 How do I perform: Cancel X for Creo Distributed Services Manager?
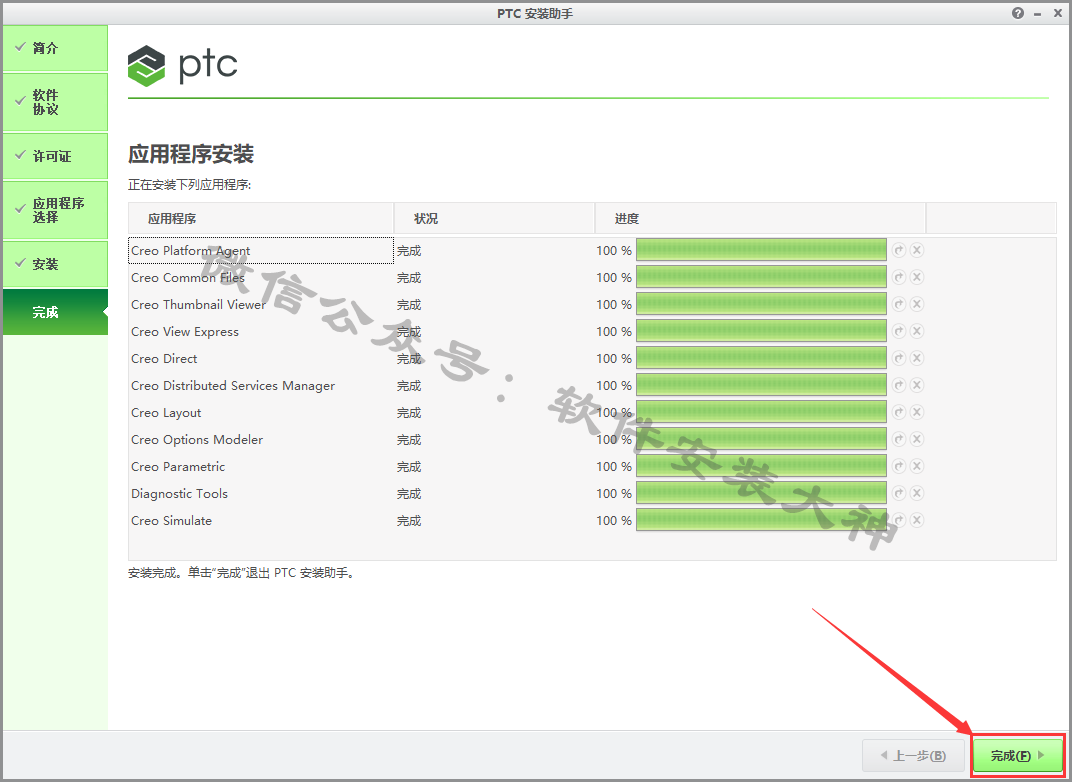917,385
